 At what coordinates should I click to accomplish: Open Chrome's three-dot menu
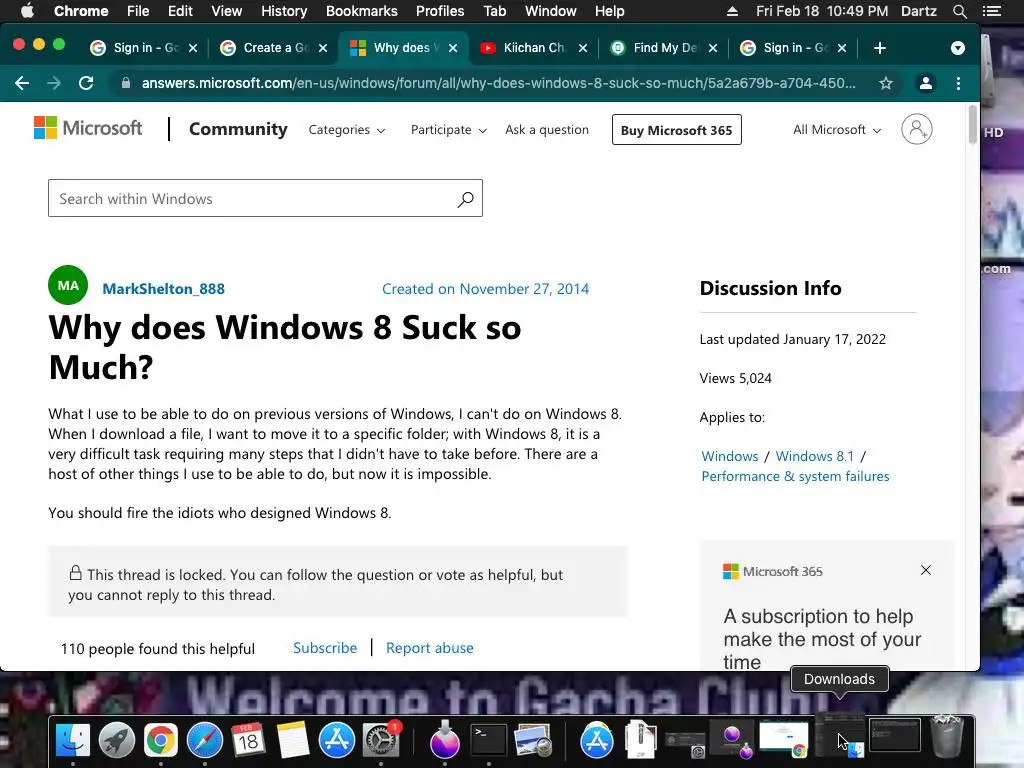pyautogui.click(x=958, y=83)
